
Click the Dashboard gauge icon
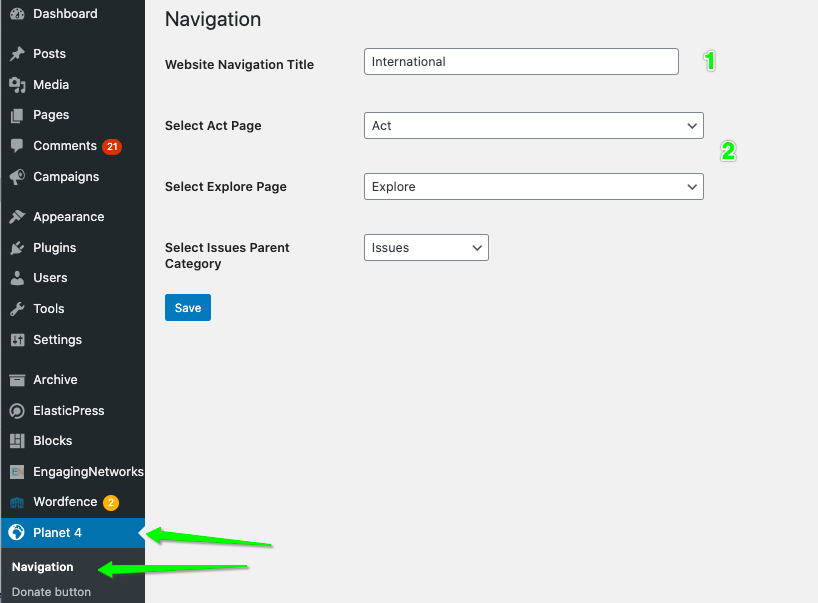click(17, 14)
